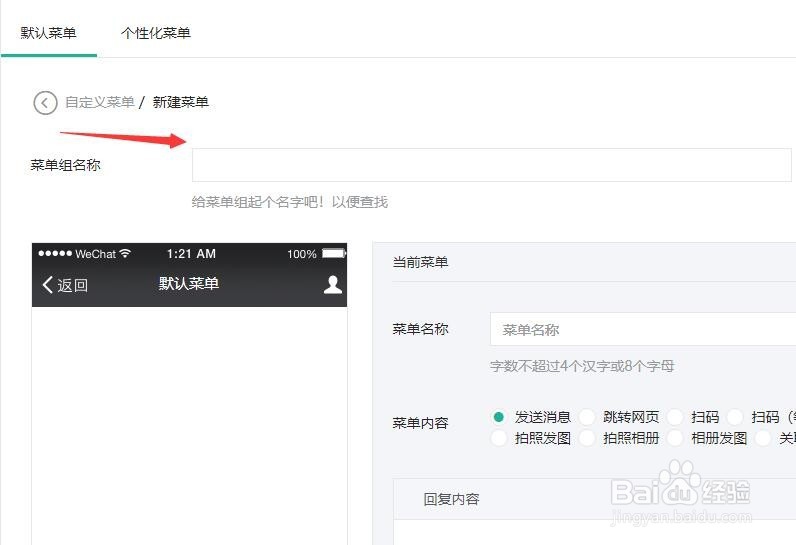Open the 个性化菜单 tab
Image resolution: width=796 pixels, height=545 pixels.
coord(156,33)
